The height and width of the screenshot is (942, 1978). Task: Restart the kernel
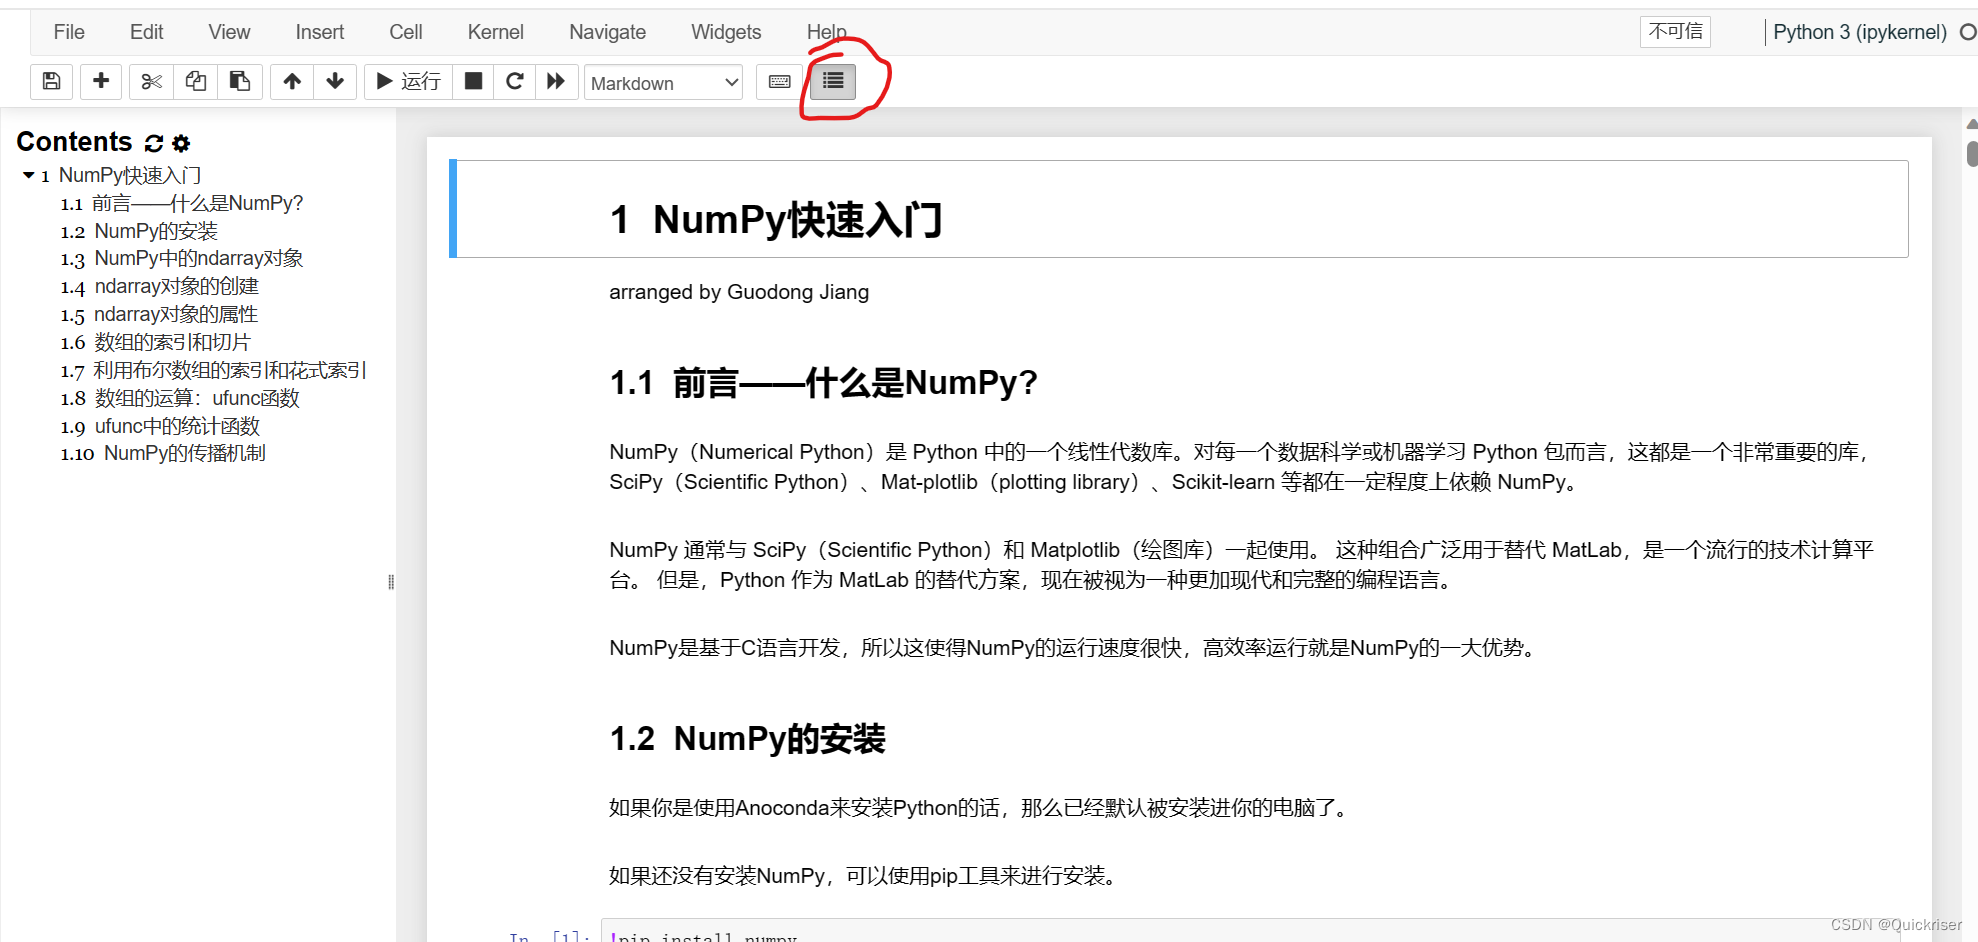pos(514,81)
